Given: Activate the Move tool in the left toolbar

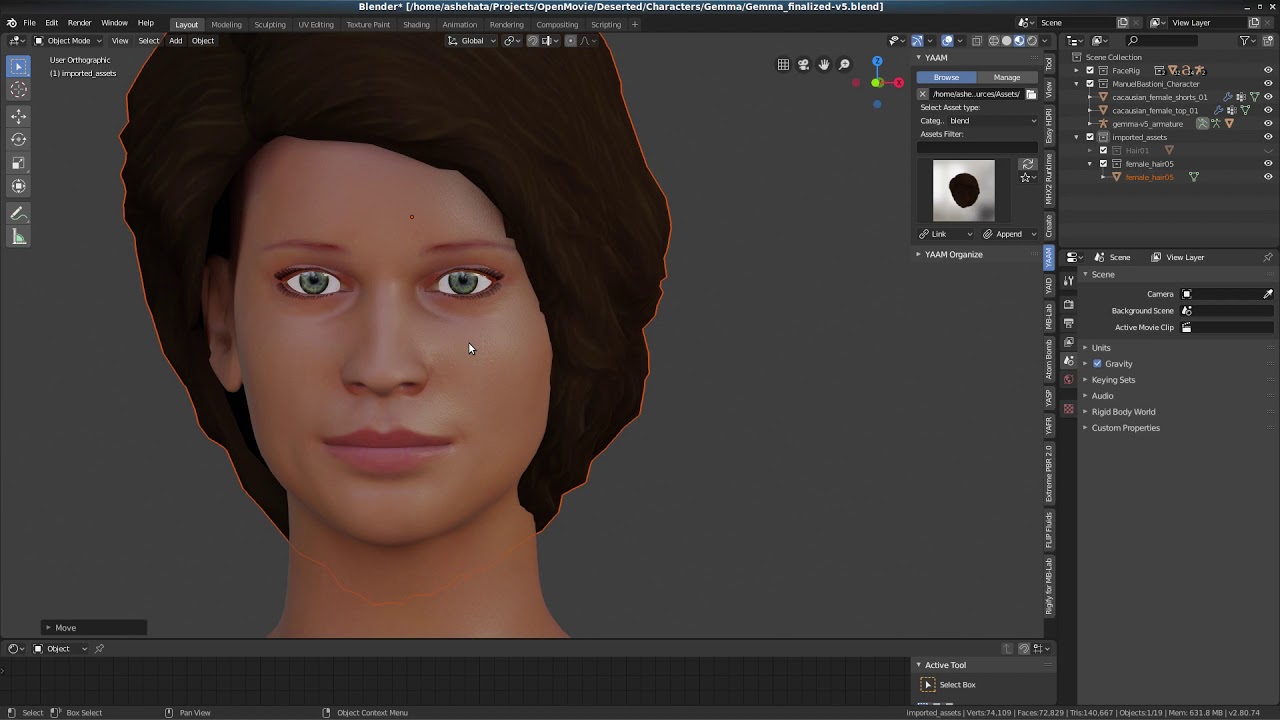Looking at the screenshot, I should (19, 116).
